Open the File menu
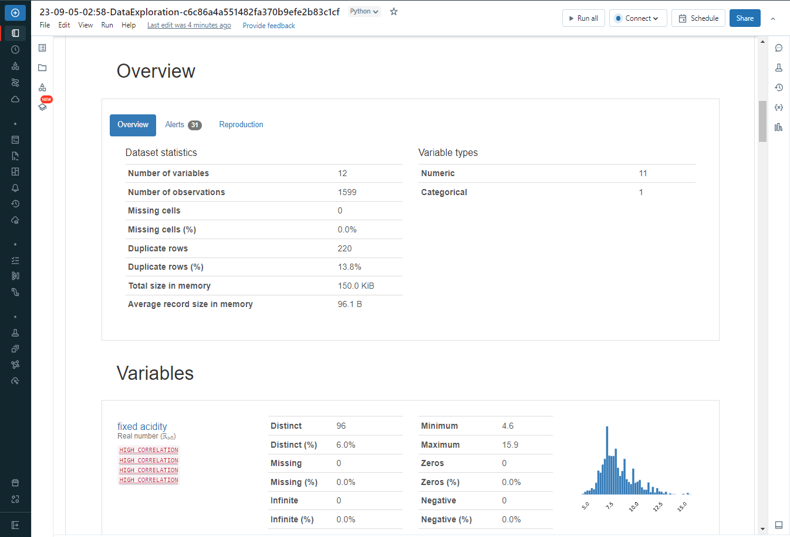Screen dimensions: 790x537 click(45, 25)
